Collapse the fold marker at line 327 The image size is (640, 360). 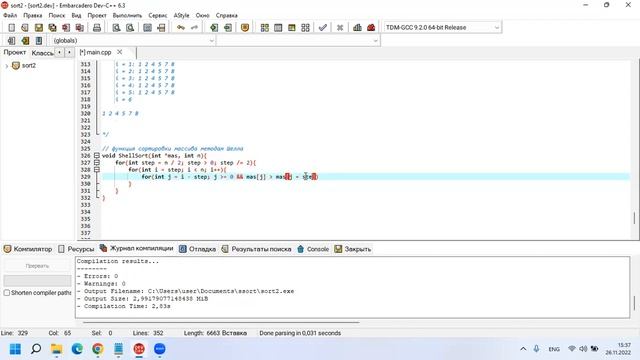pos(97,162)
